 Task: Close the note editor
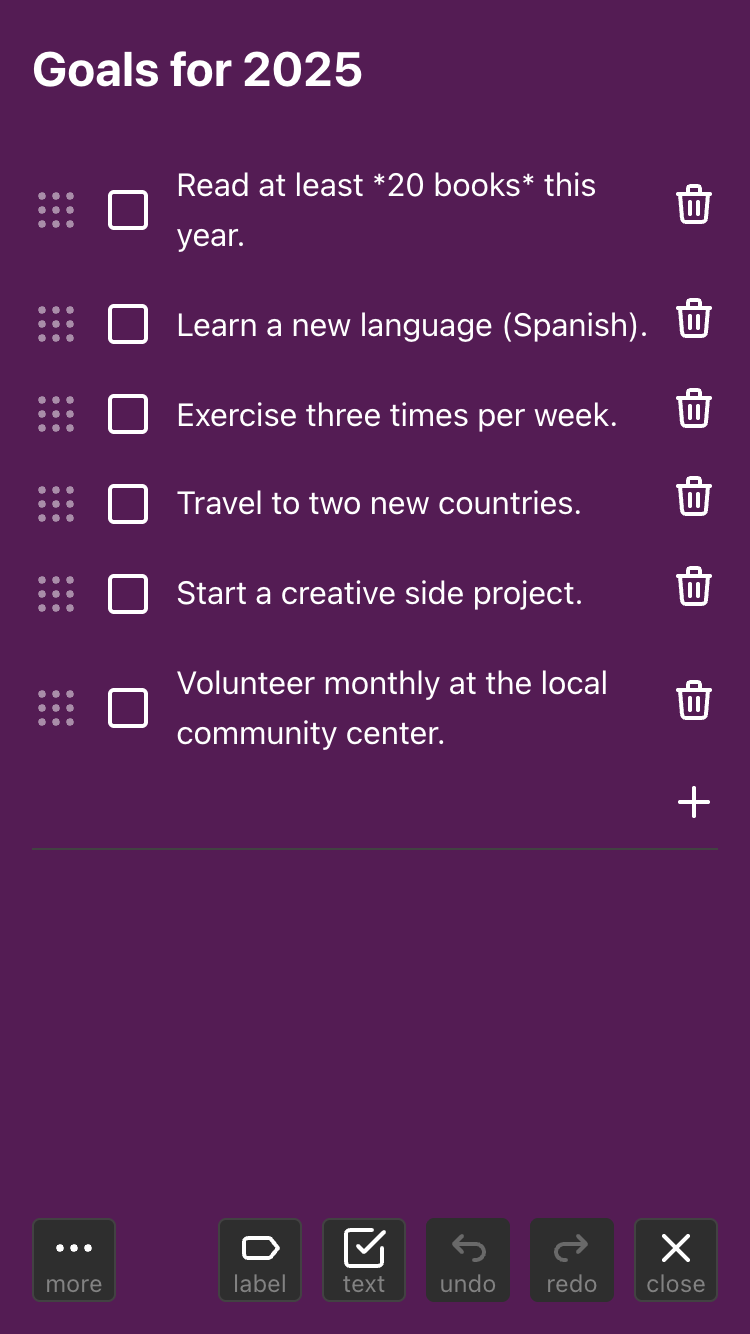tap(676, 1260)
